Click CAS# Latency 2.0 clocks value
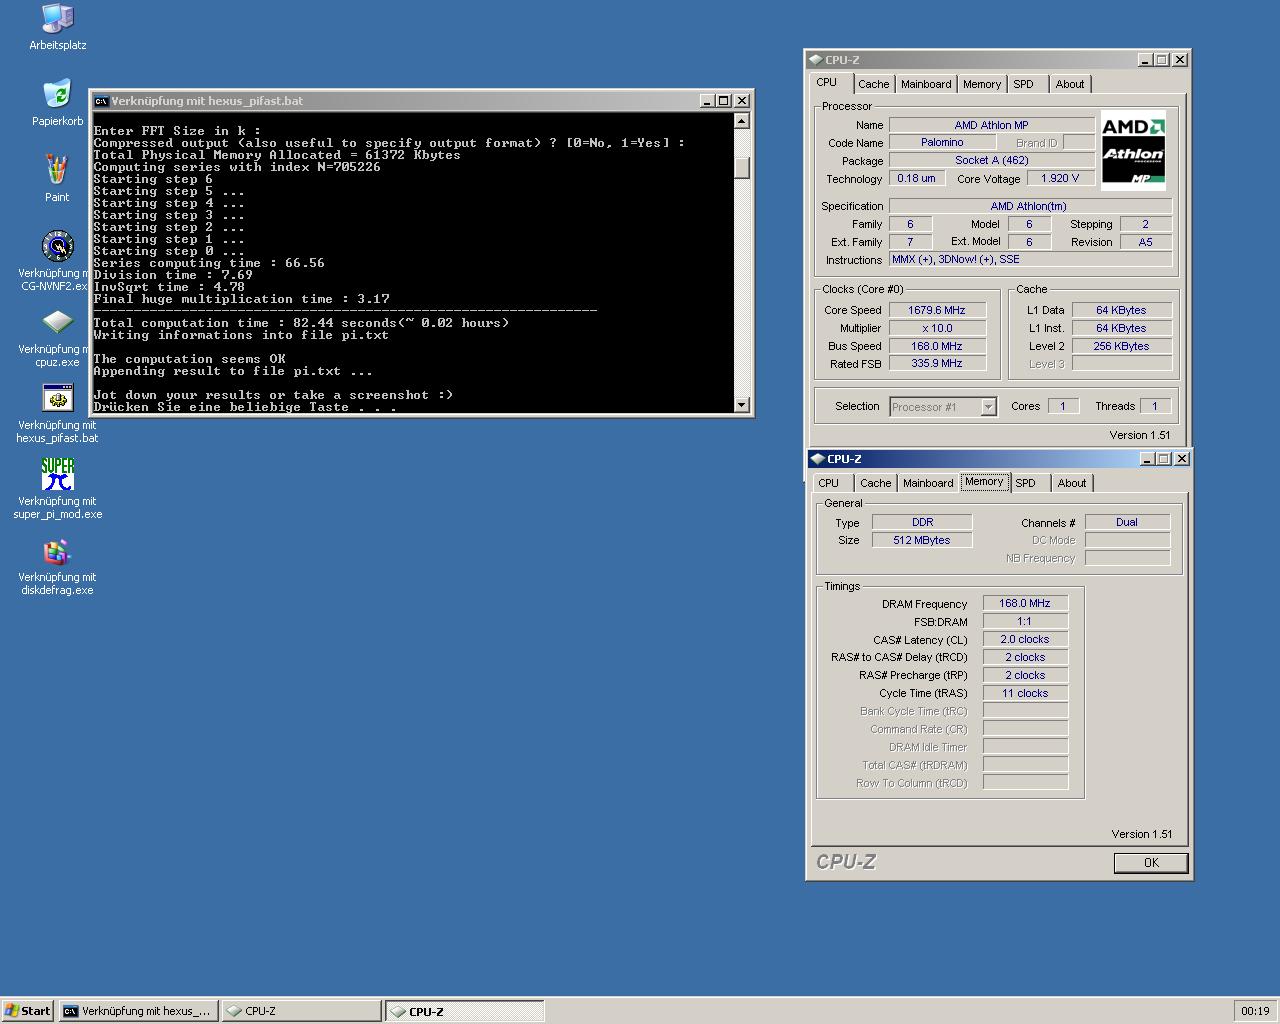This screenshot has height=1024, width=1280. 1025,640
